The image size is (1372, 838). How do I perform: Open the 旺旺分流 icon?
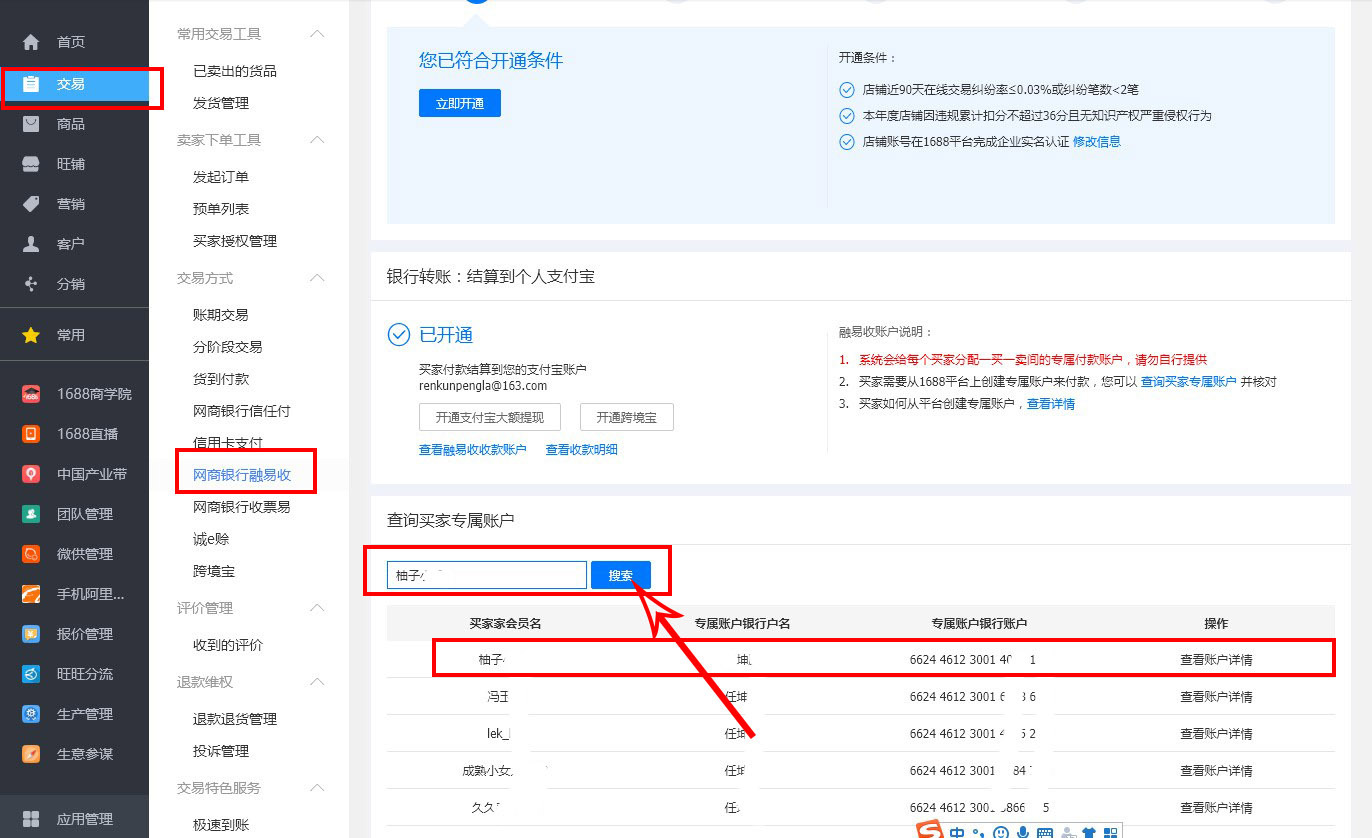point(31,674)
